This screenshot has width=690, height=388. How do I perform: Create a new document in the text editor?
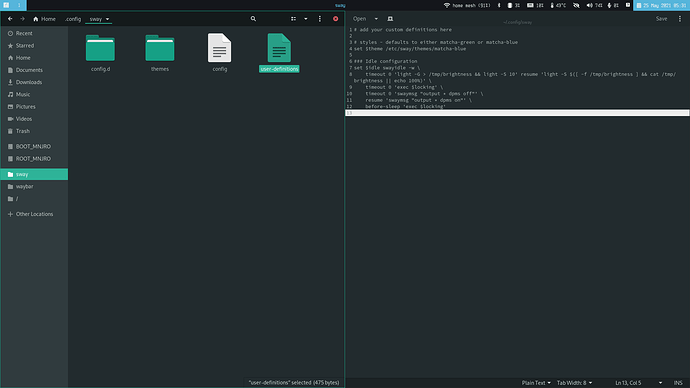click(390, 19)
